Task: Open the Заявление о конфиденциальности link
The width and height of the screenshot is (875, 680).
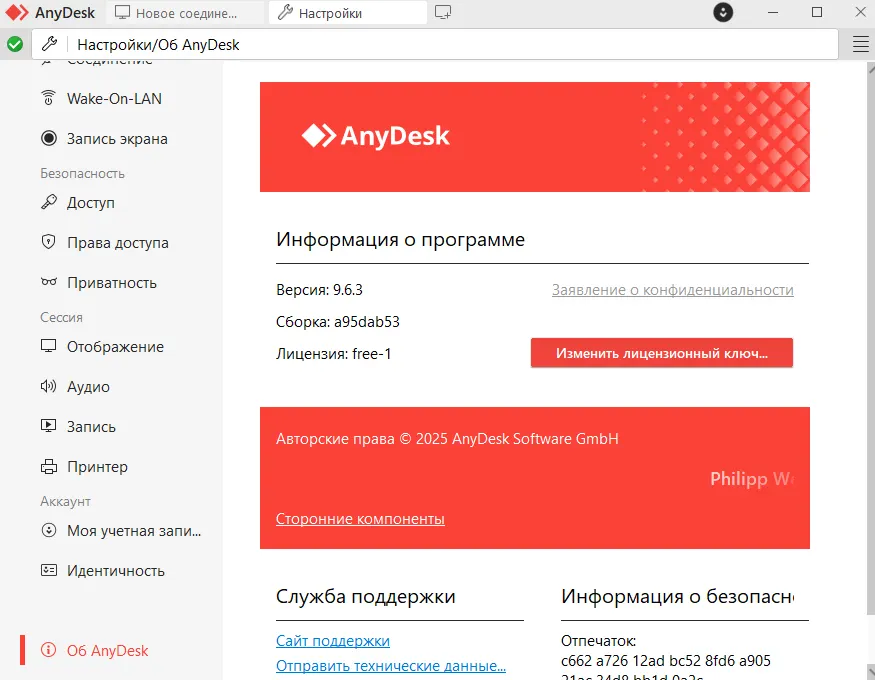Action: [672, 290]
